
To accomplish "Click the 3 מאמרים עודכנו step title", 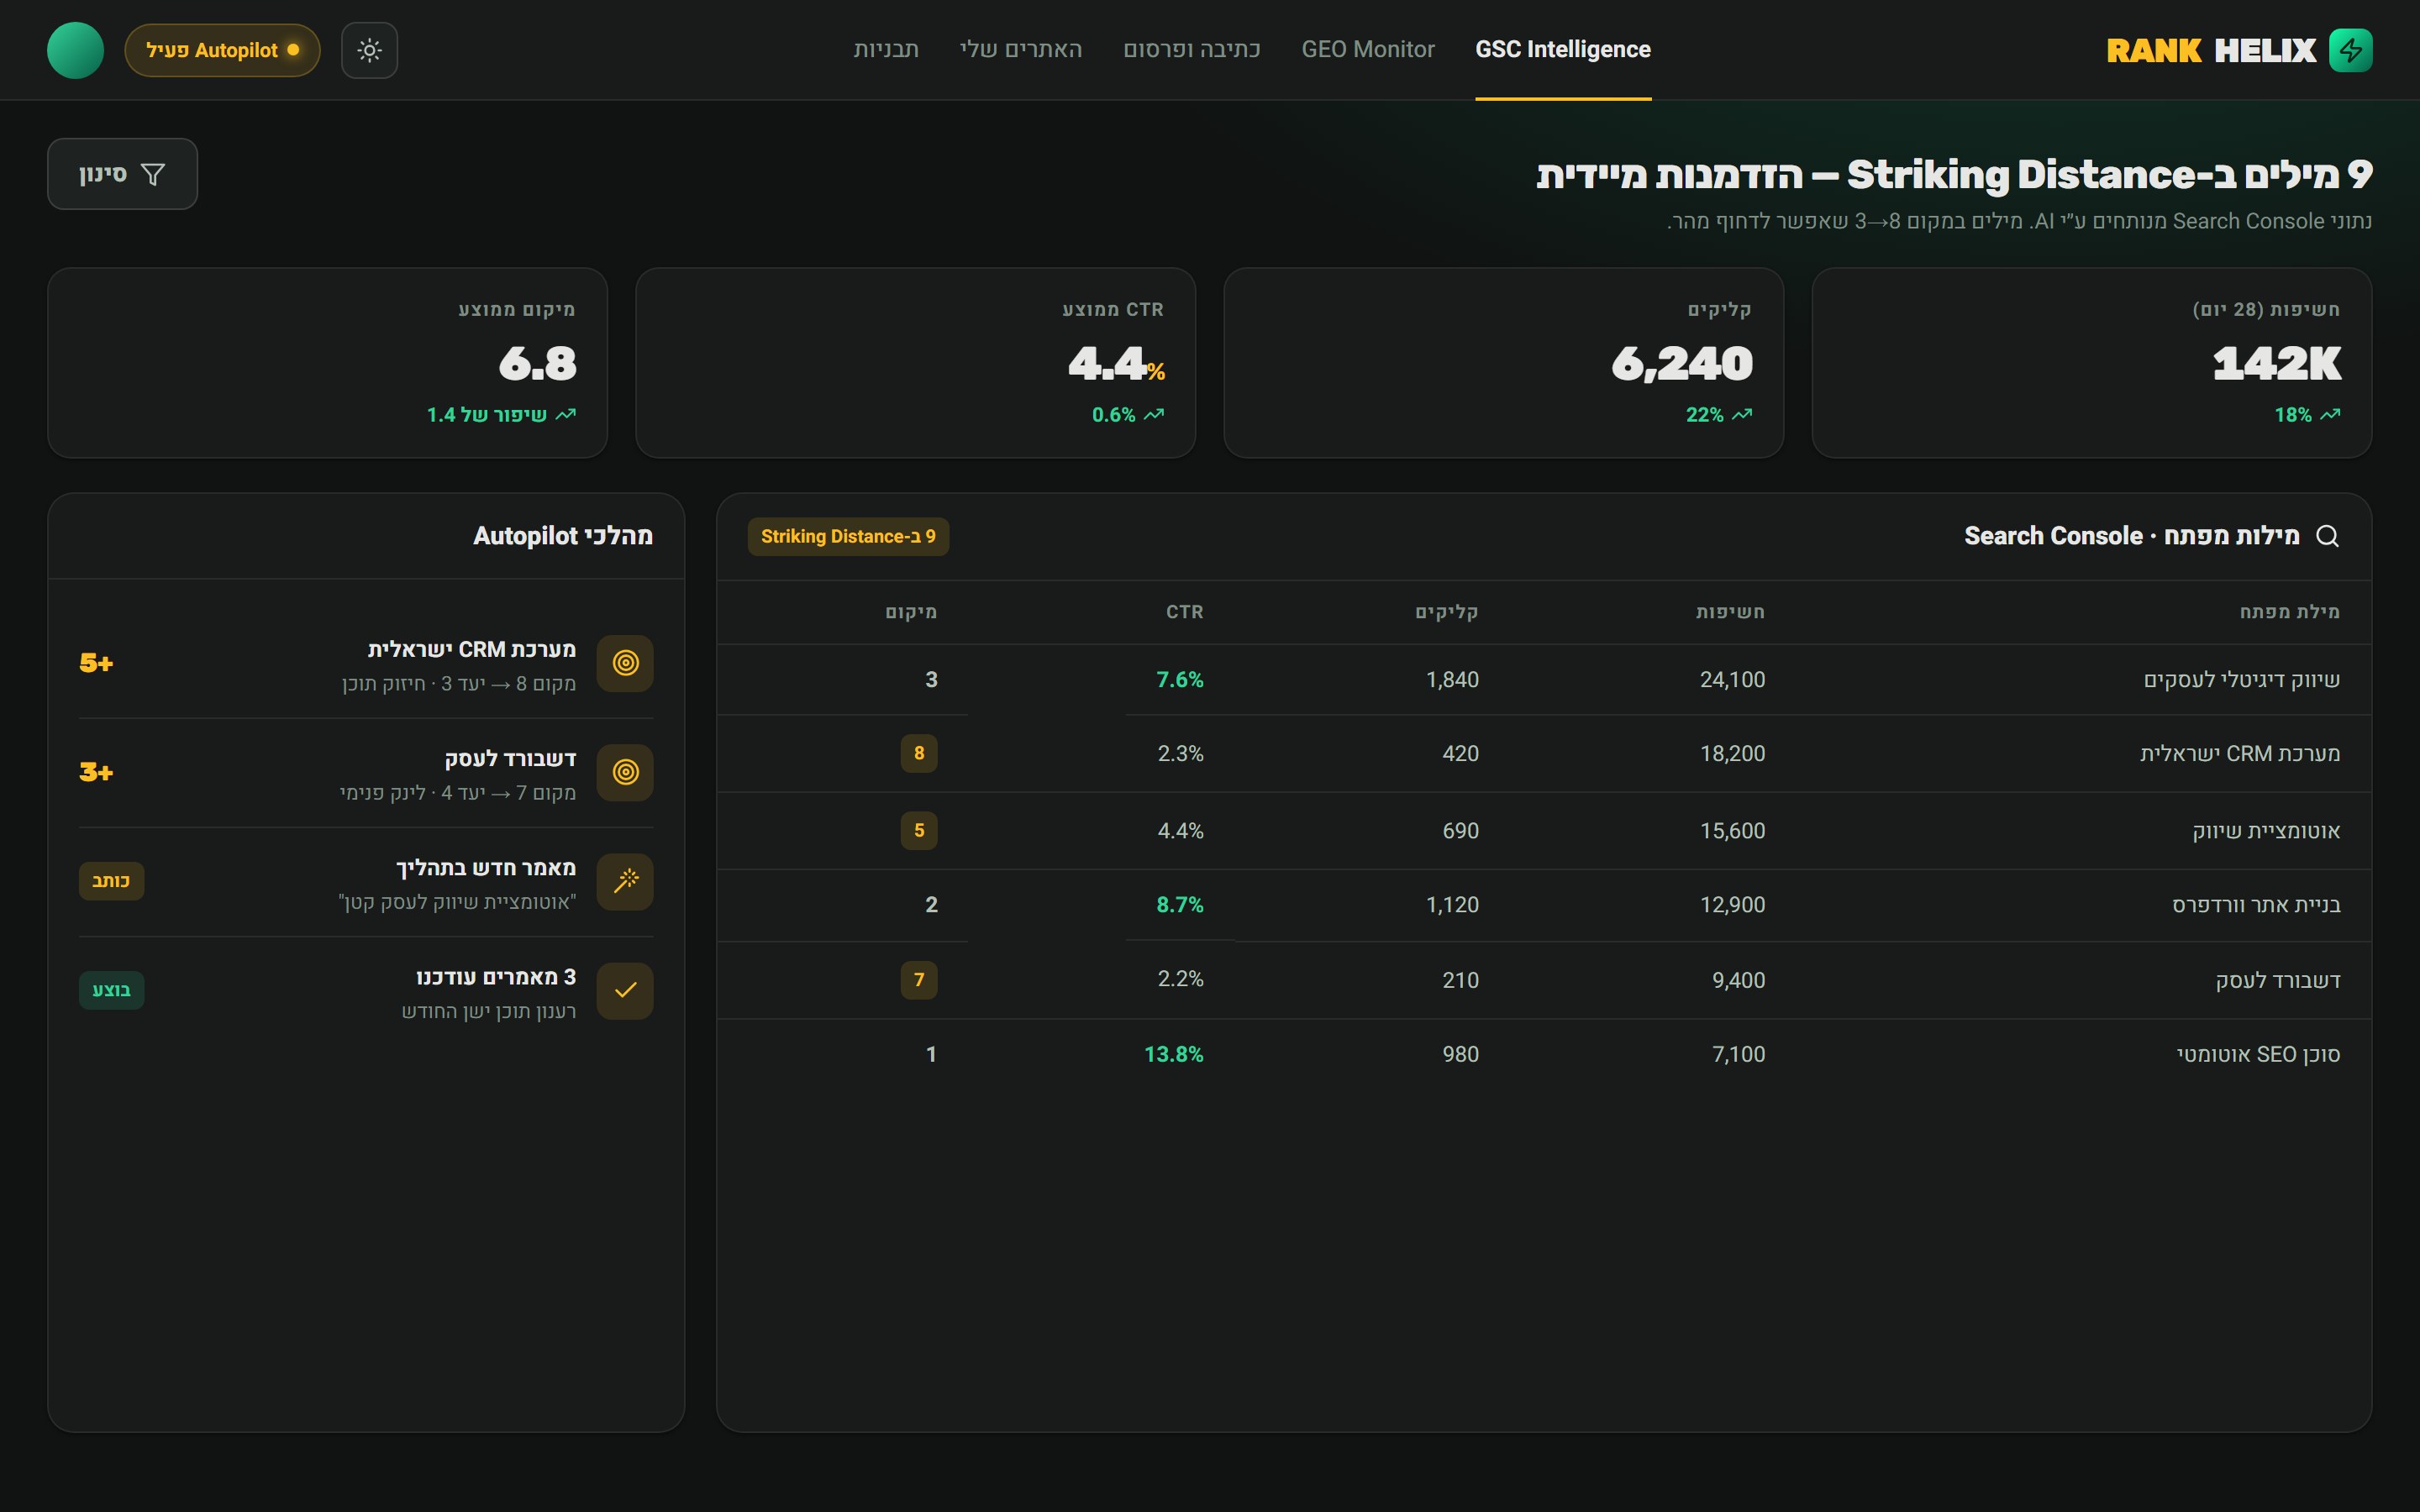I will pos(496,976).
